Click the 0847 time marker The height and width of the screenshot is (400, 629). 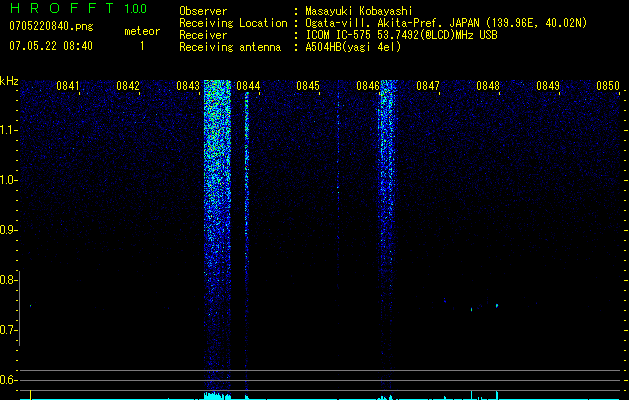428,86
